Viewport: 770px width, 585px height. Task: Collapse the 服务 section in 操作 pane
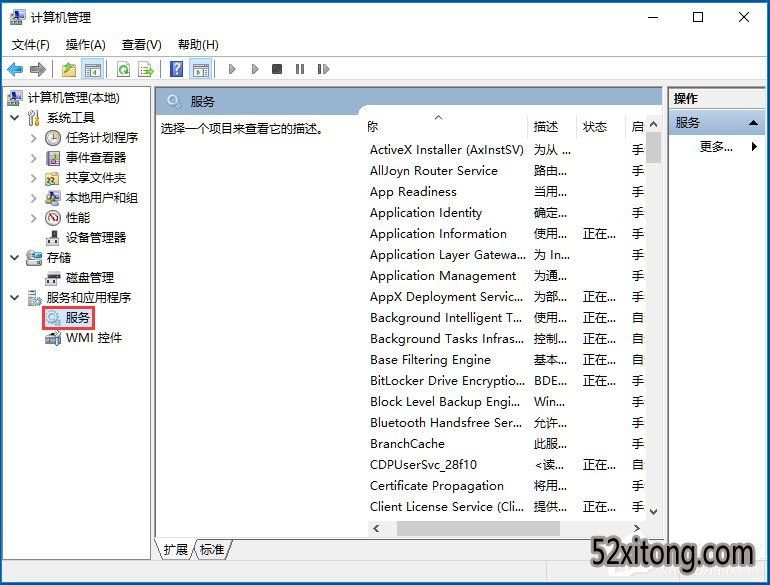(753, 123)
